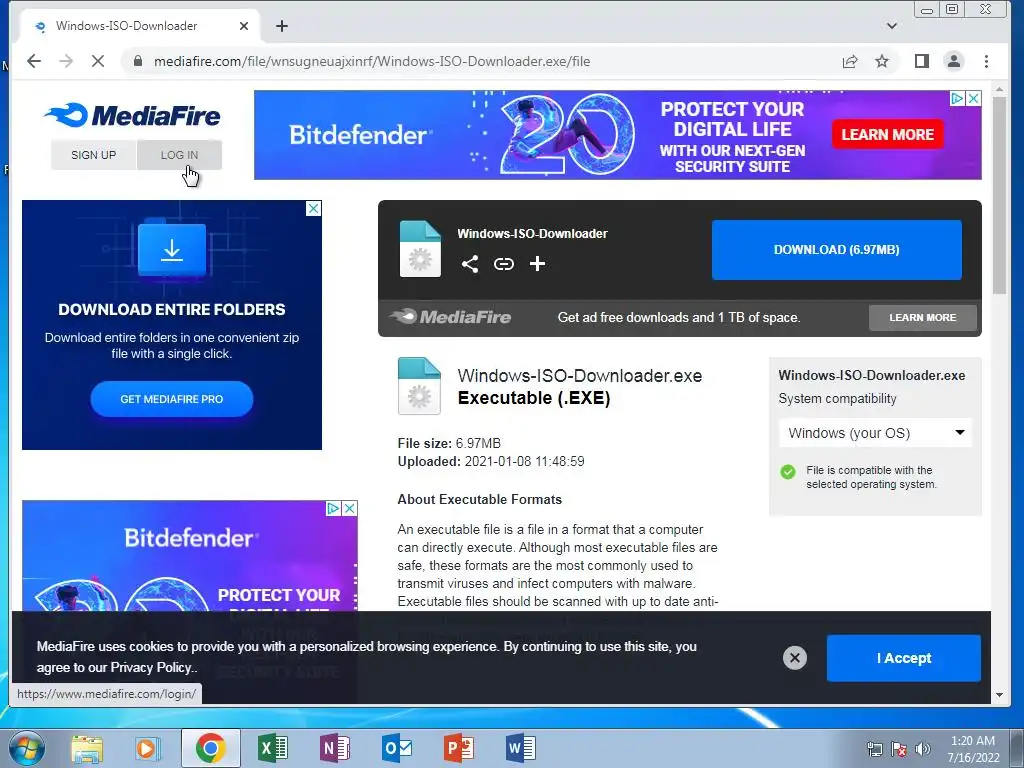The width and height of the screenshot is (1024, 768).
Task: Close Download Entire Folders ad
Action: click(x=313, y=208)
